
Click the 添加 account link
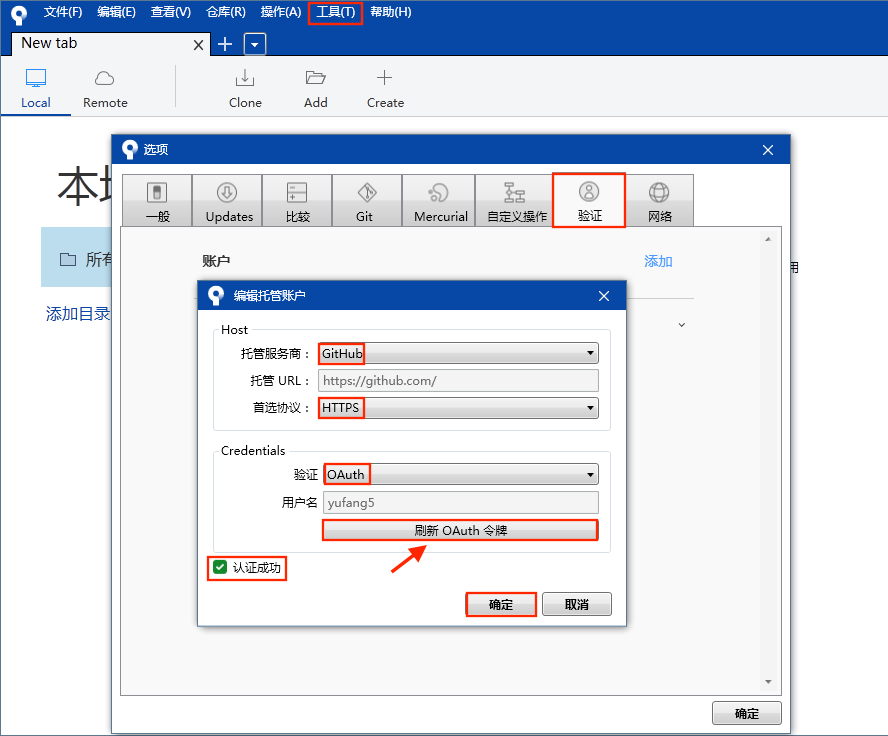pos(658,262)
